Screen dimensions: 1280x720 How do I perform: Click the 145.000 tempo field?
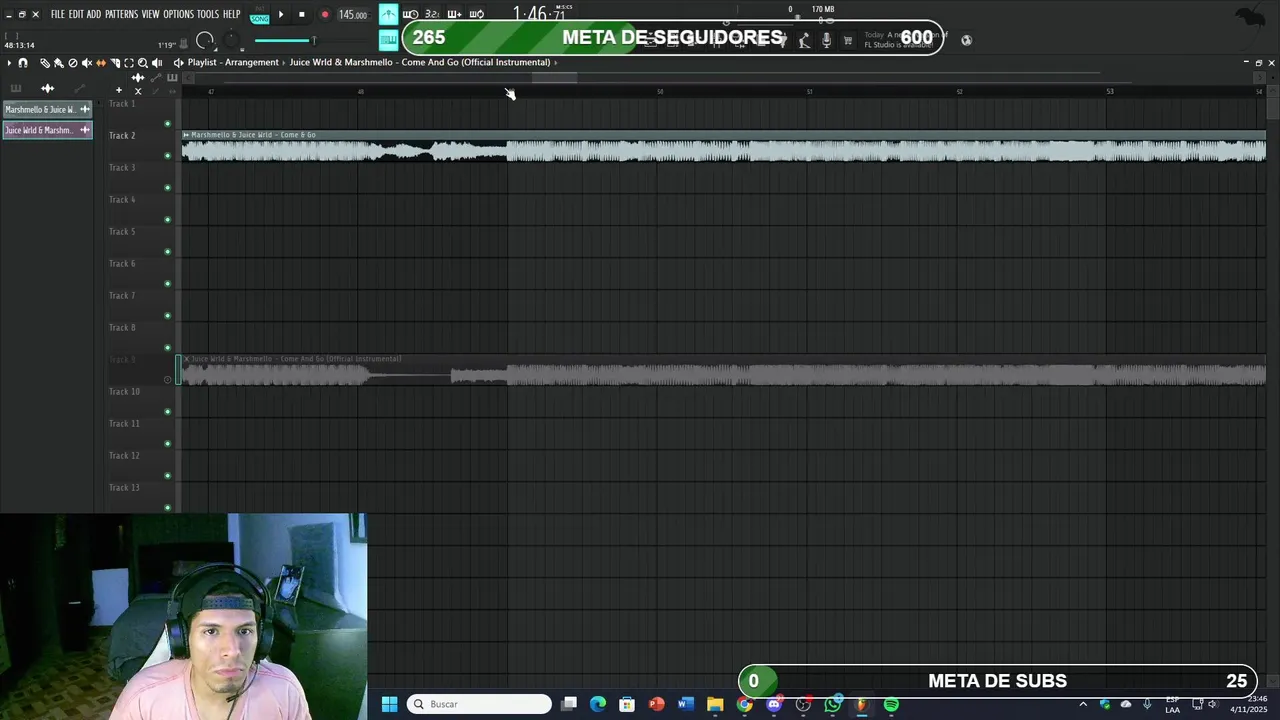(x=353, y=15)
